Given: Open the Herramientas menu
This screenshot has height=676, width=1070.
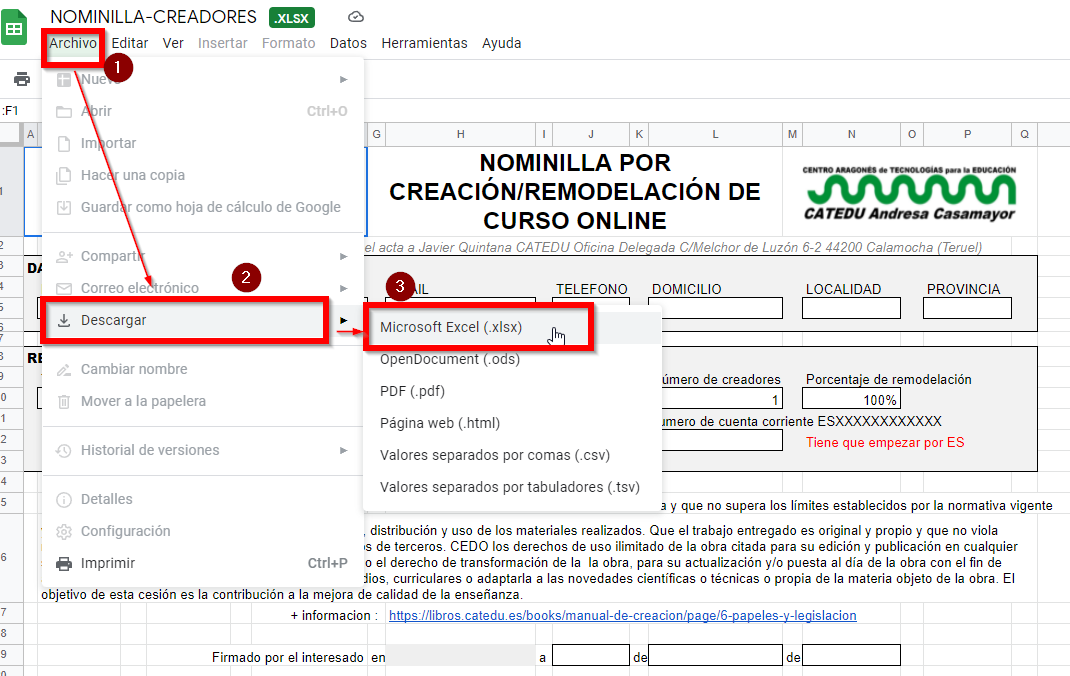Looking at the screenshot, I should tap(424, 43).
